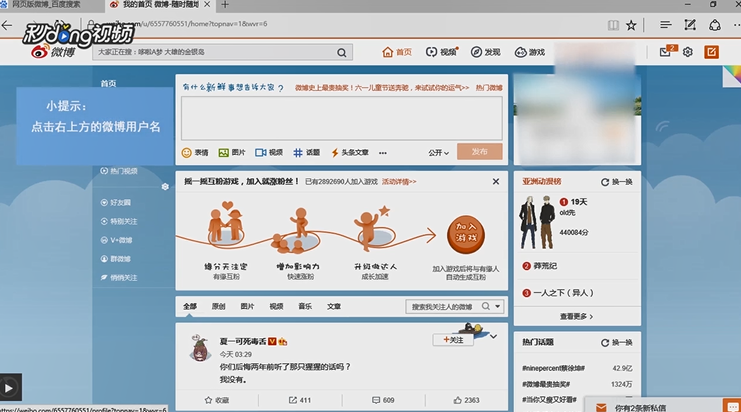Open the 六一儿童节 promo link
This screenshot has height=412, width=741.
tap(382, 88)
